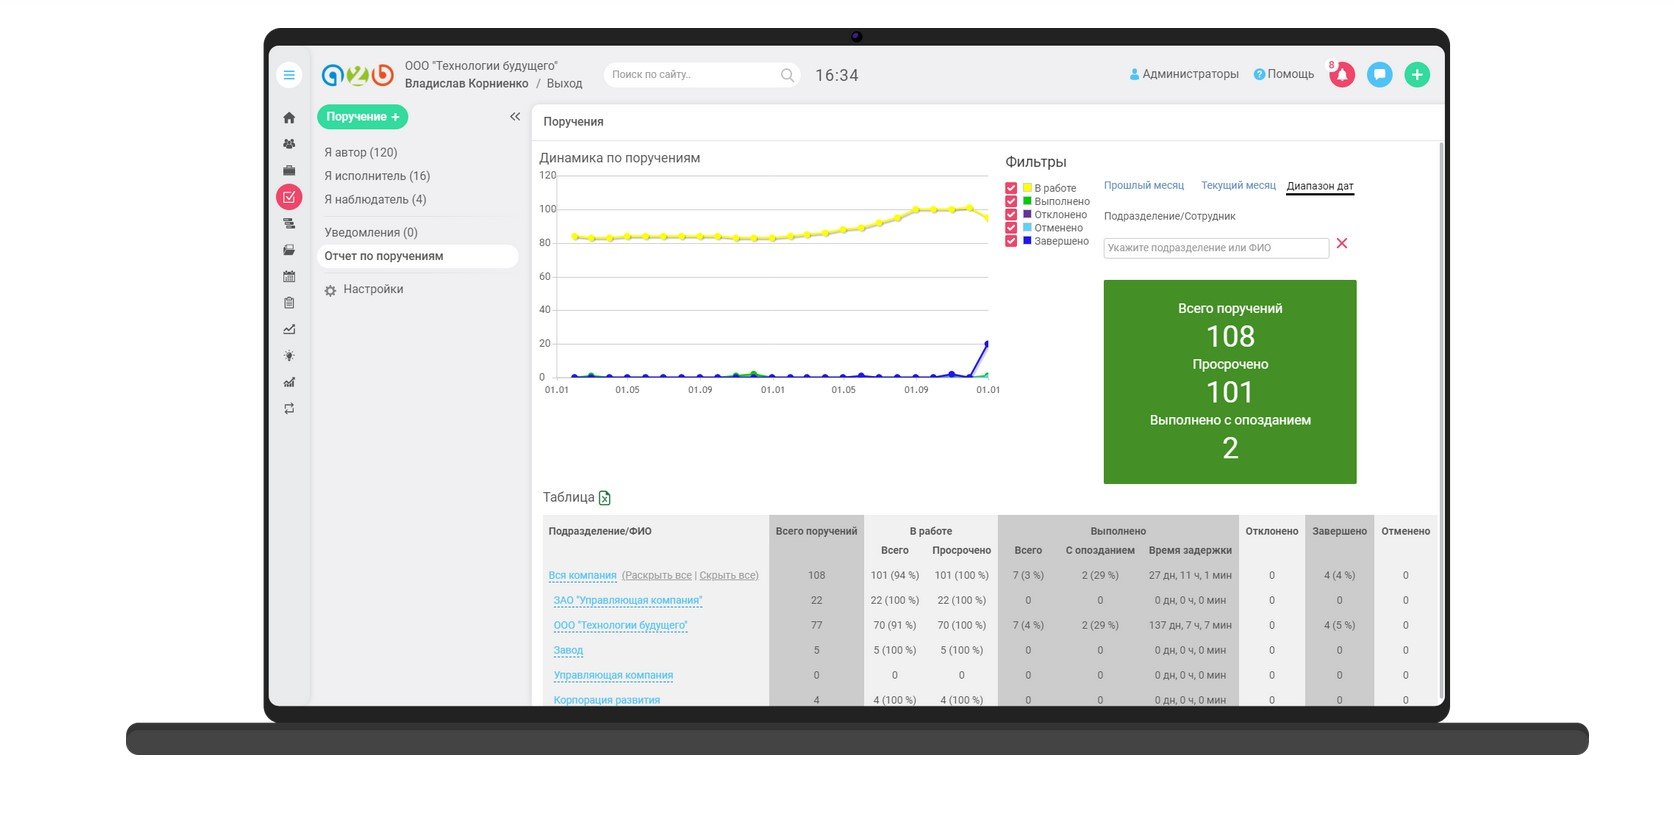1674x814 pixels.
Task: Open the blue chat messages icon
Action: [1379, 75]
